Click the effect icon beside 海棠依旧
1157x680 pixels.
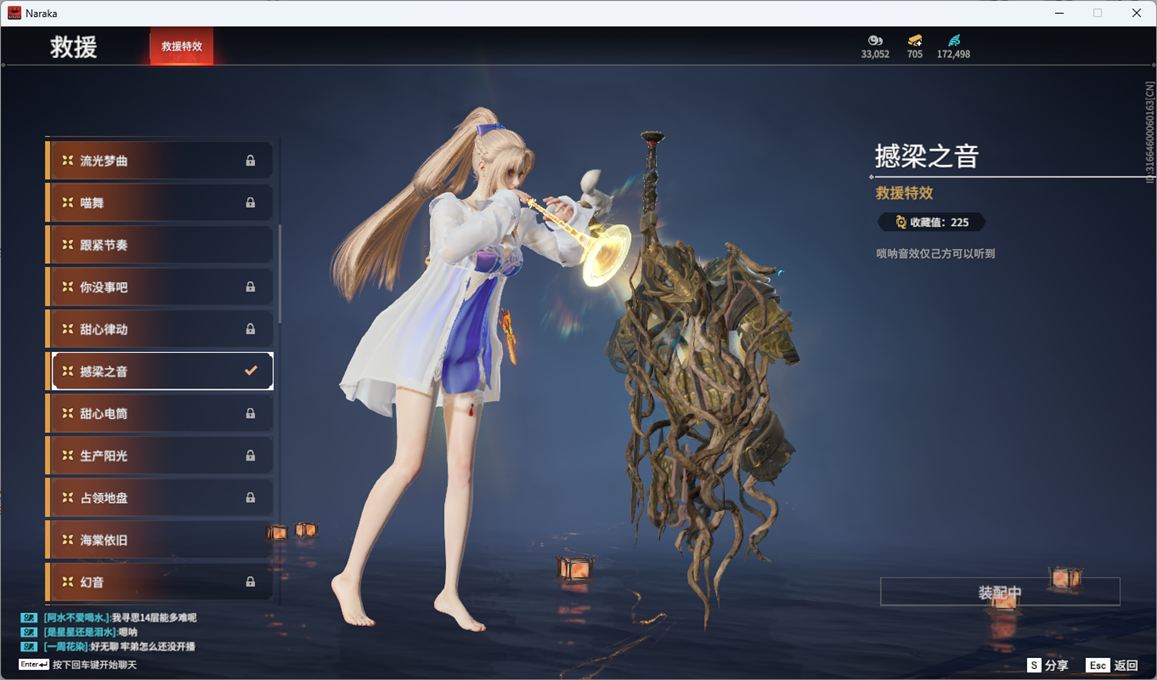coord(68,539)
